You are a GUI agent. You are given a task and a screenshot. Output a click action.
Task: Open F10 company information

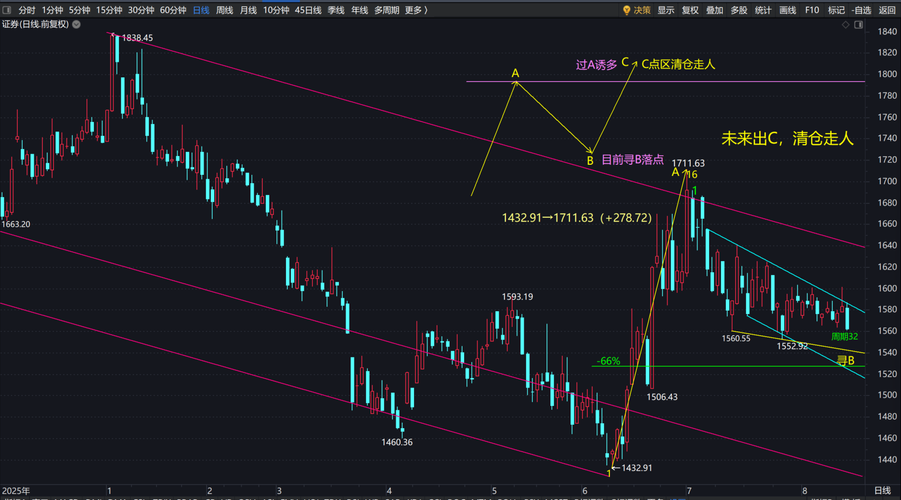[x=812, y=10]
